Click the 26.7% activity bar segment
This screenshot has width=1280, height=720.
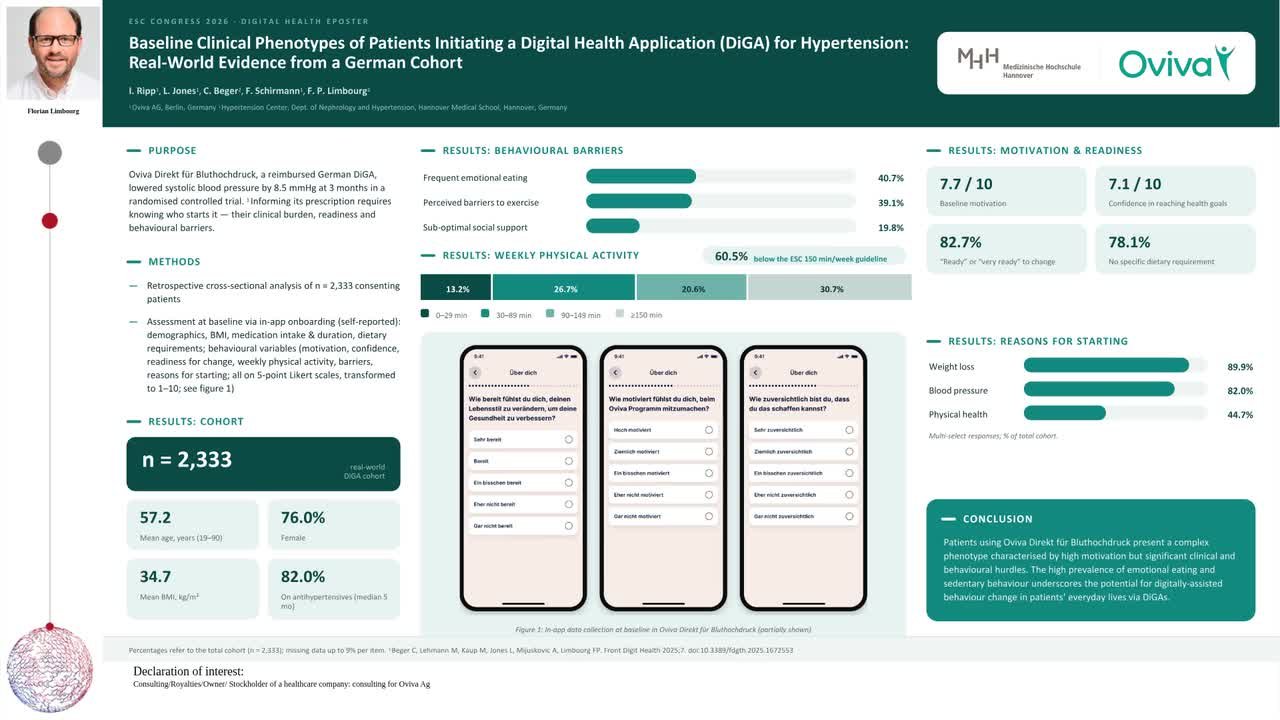point(564,288)
